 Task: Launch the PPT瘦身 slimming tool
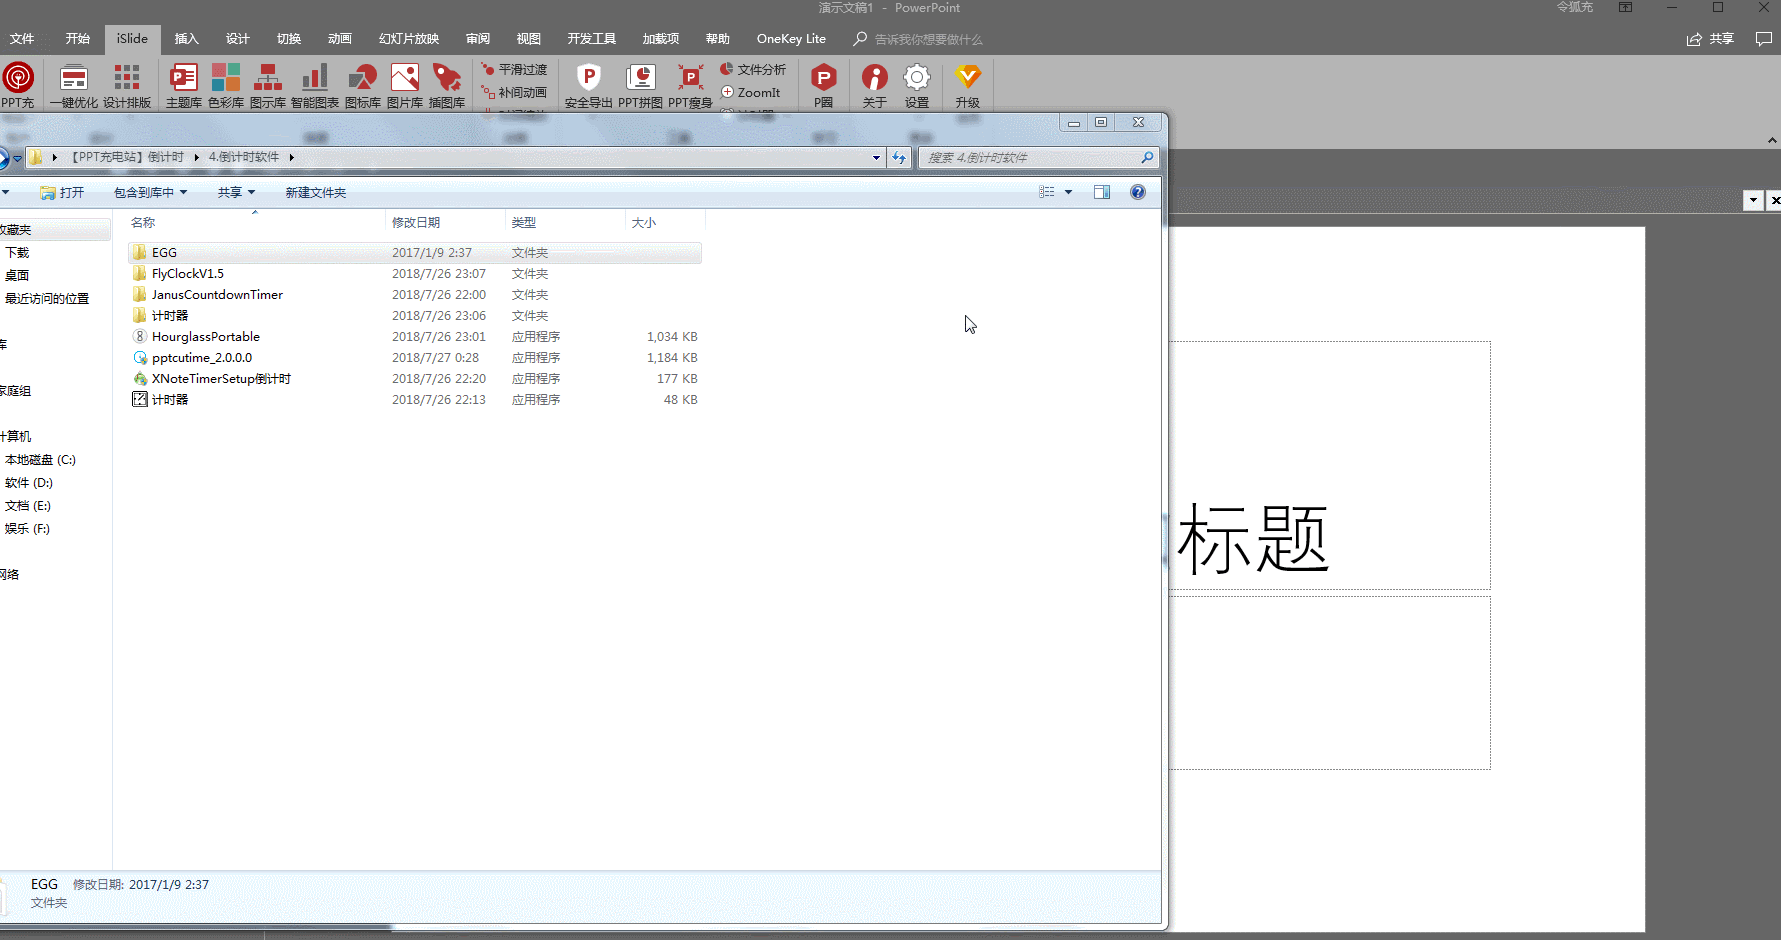tap(690, 85)
